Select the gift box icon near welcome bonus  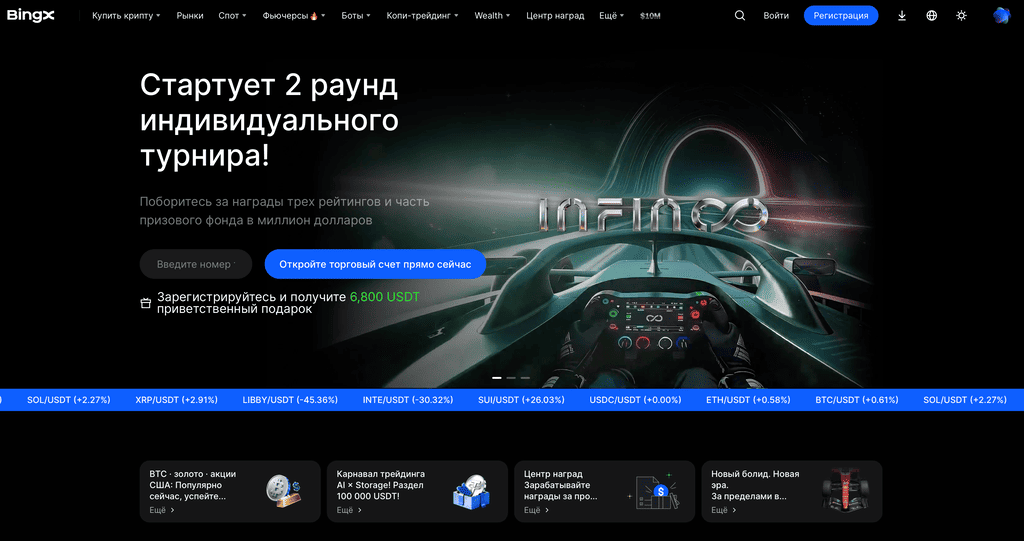[x=146, y=303]
